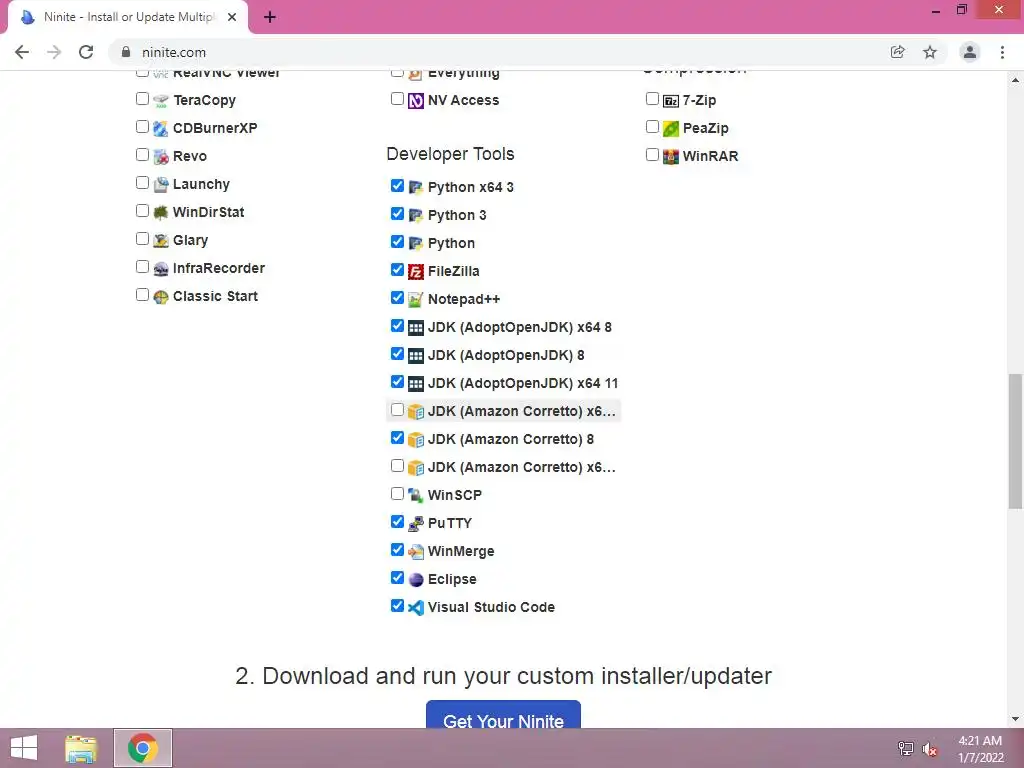Select the Ninite browser tab
Viewport: 1024px width, 768px height.
pyautogui.click(x=128, y=17)
